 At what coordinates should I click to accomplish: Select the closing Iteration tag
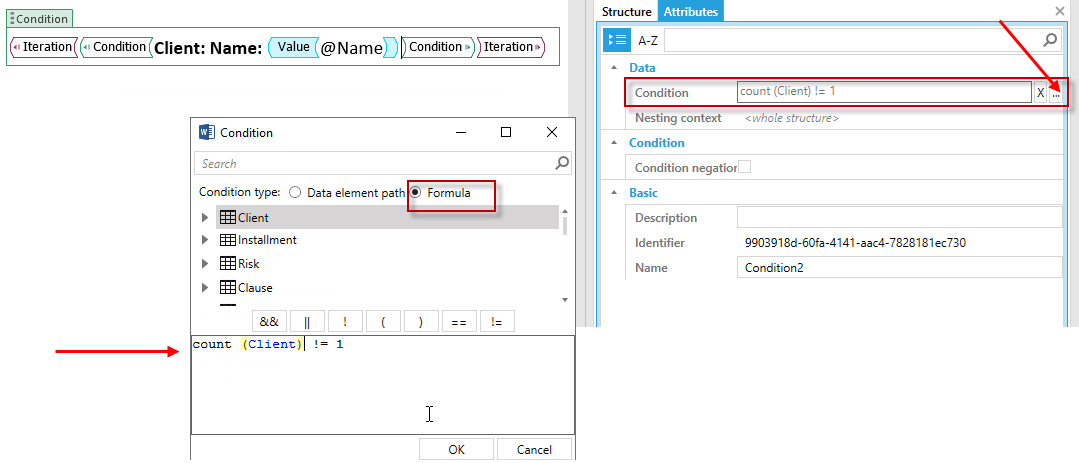click(511, 47)
